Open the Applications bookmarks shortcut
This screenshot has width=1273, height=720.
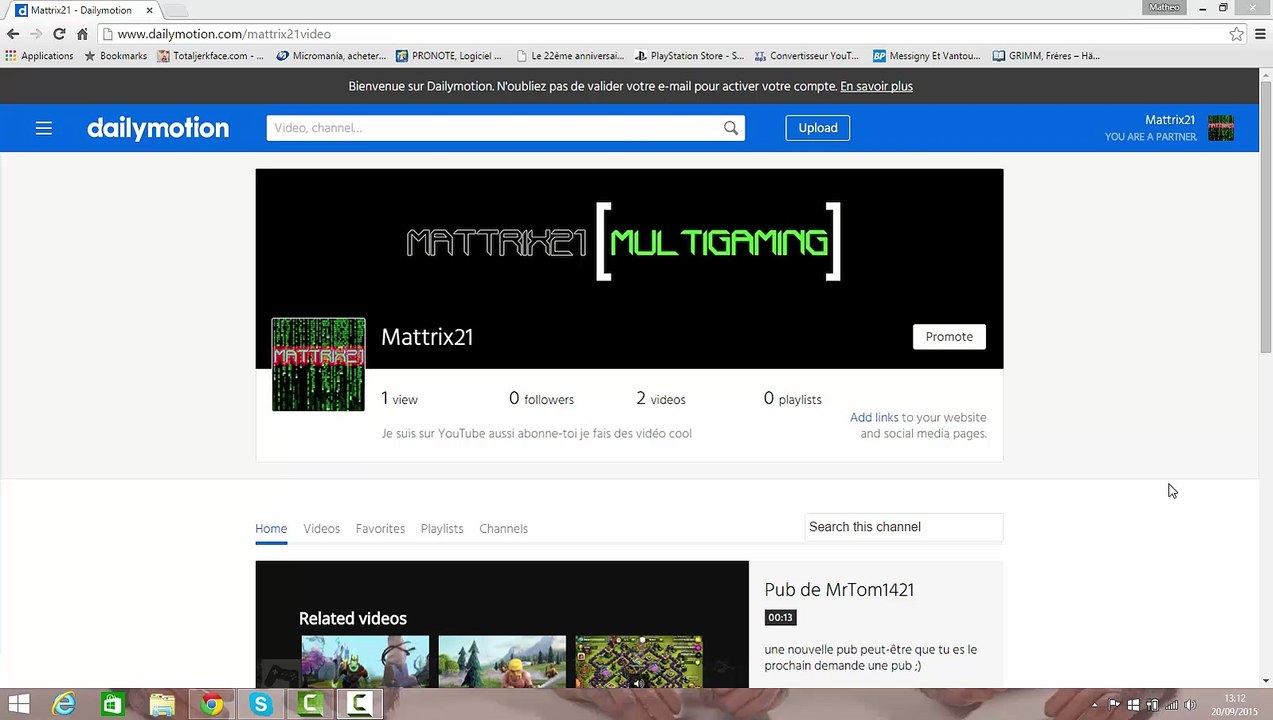[40, 56]
